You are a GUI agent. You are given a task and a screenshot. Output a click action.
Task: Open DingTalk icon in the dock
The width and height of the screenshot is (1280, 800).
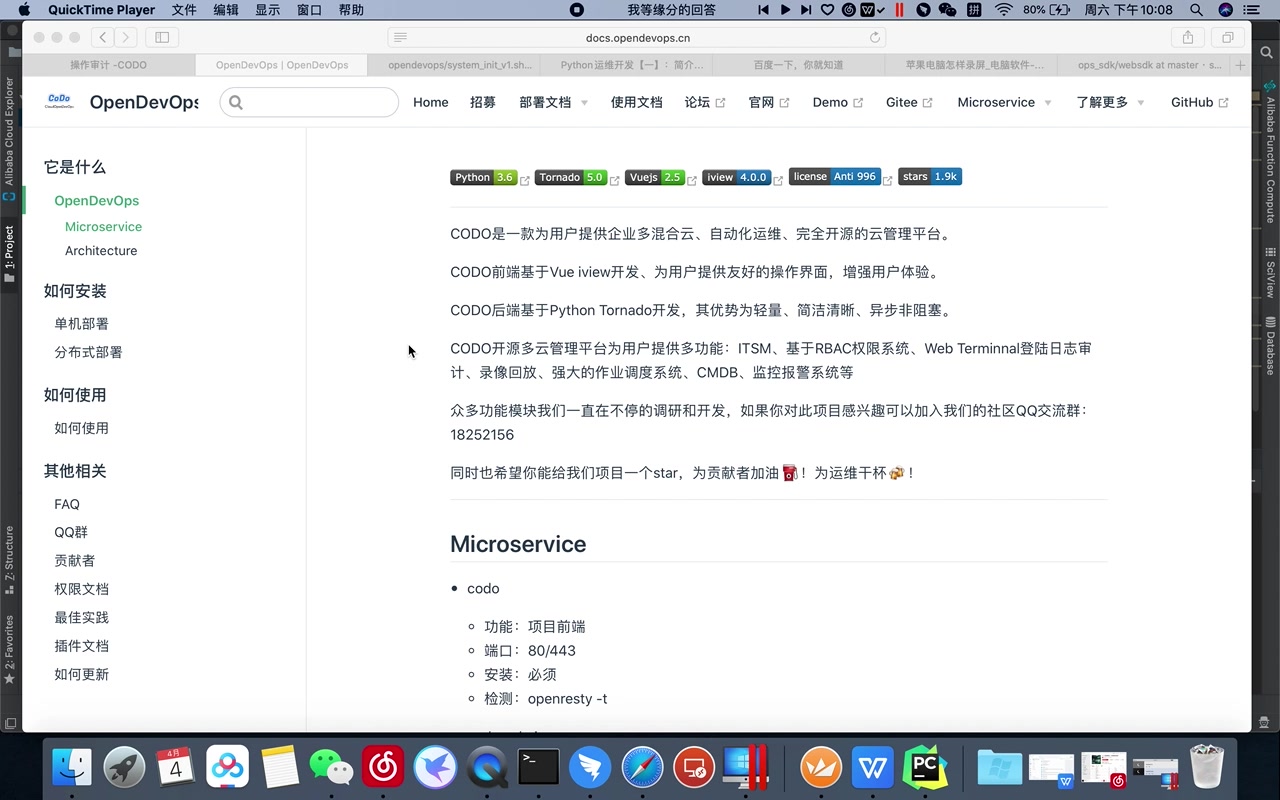click(591, 768)
